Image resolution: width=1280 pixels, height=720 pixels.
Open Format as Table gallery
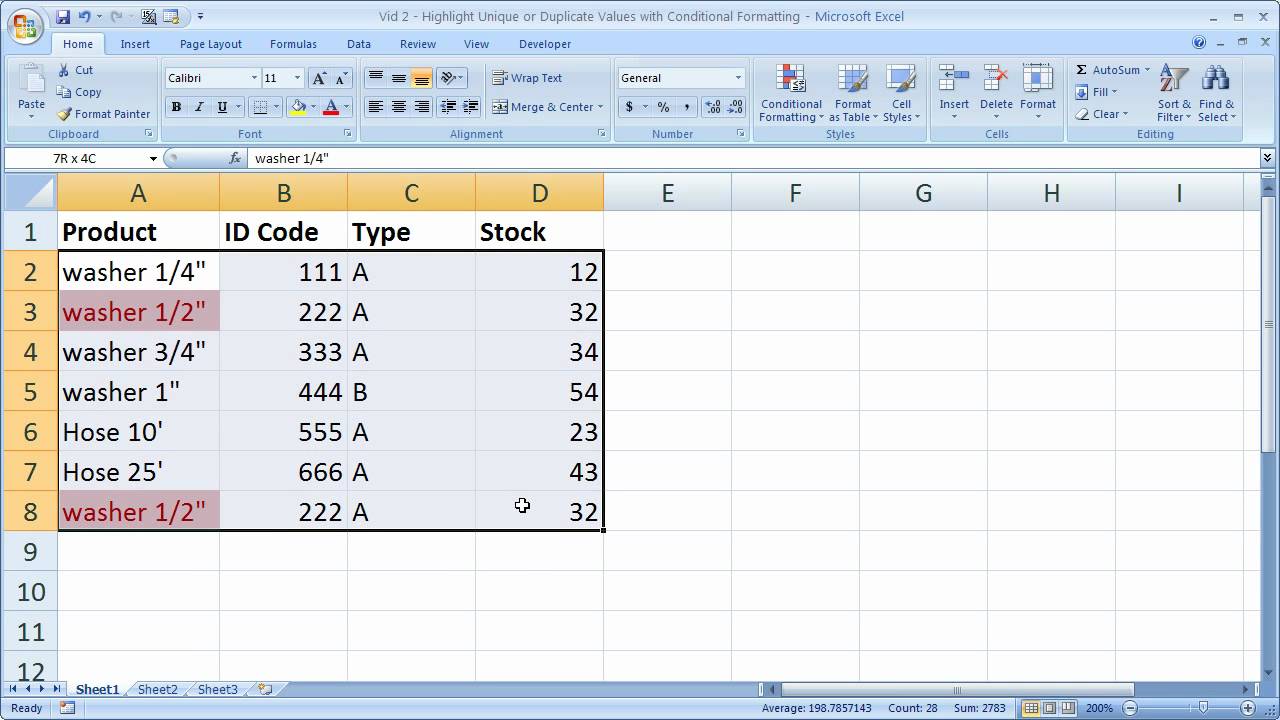click(853, 93)
